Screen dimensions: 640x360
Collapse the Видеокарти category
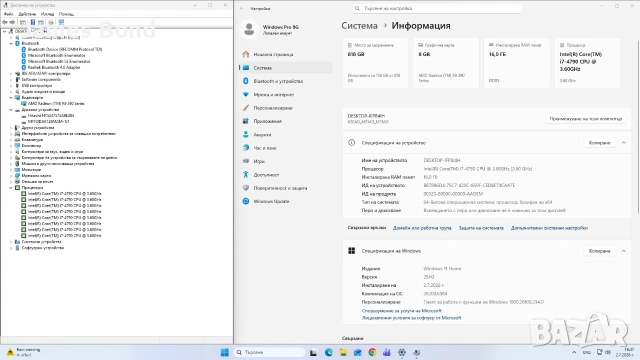click(11, 98)
